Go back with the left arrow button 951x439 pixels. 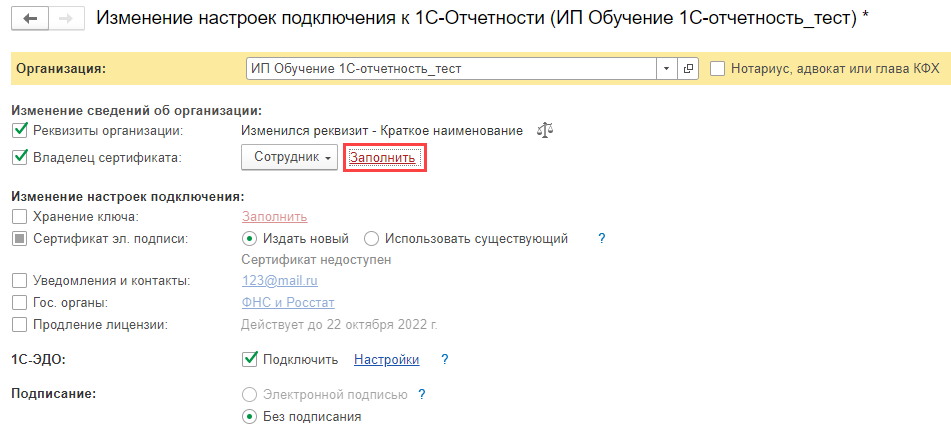30,19
